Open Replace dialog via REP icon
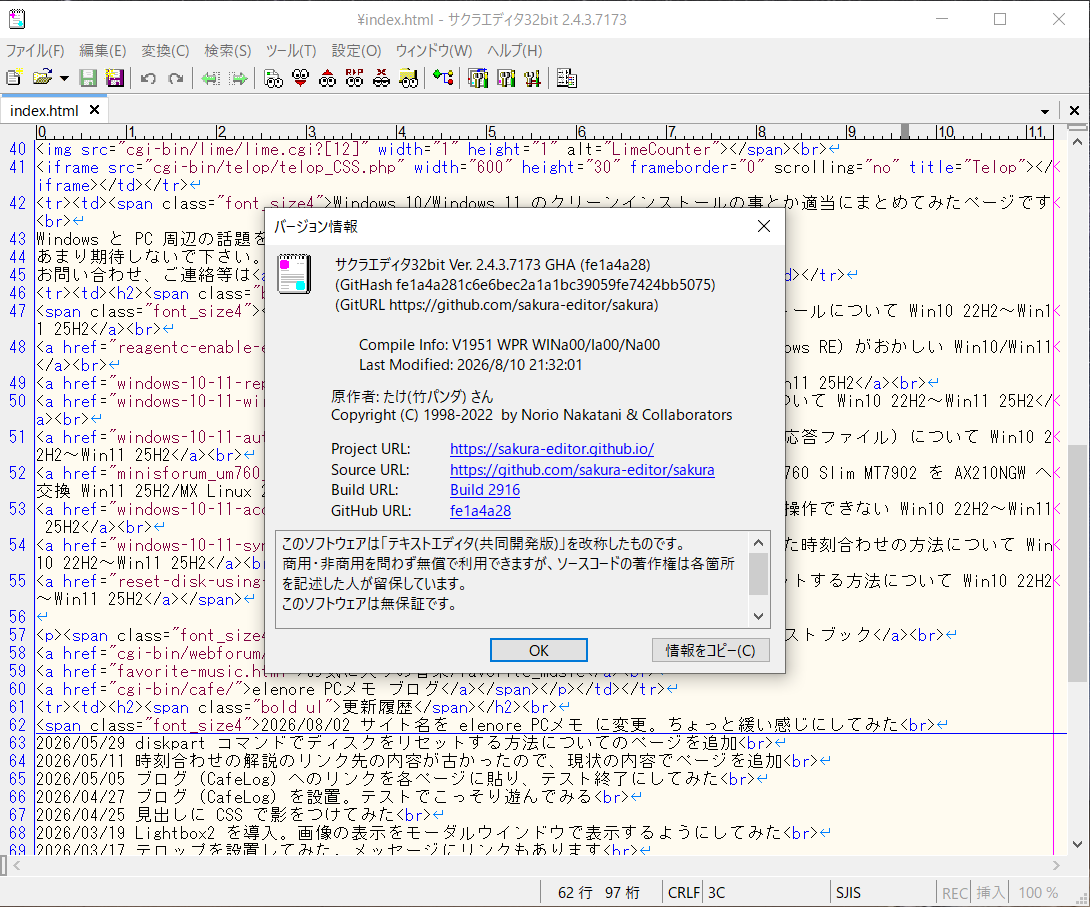Image resolution: width=1090 pixels, height=907 pixels. (x=355, y=79)
